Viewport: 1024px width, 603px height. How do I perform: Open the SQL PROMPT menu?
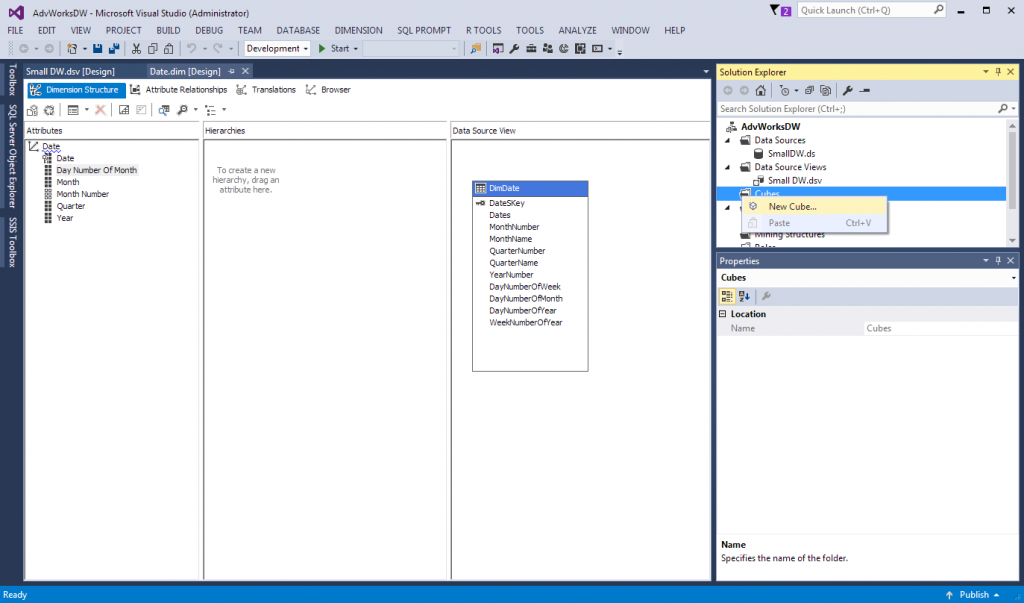click(x=424, y=30)
